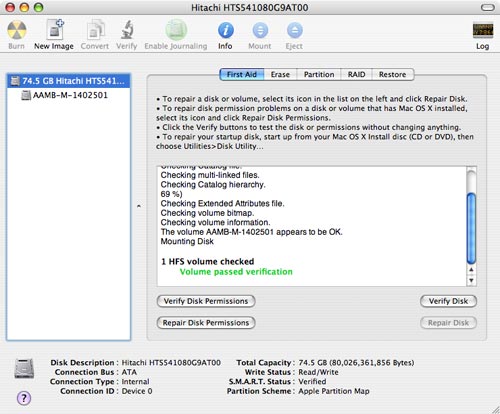This screenshot has height=414, width=500.
Task: Open the Log viewer icon
Action: point(483,30)
